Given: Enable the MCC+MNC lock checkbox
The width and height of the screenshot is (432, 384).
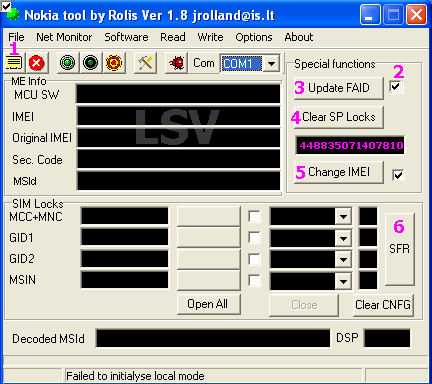Looking at the screenshot, I should click(x=254, y=217).
